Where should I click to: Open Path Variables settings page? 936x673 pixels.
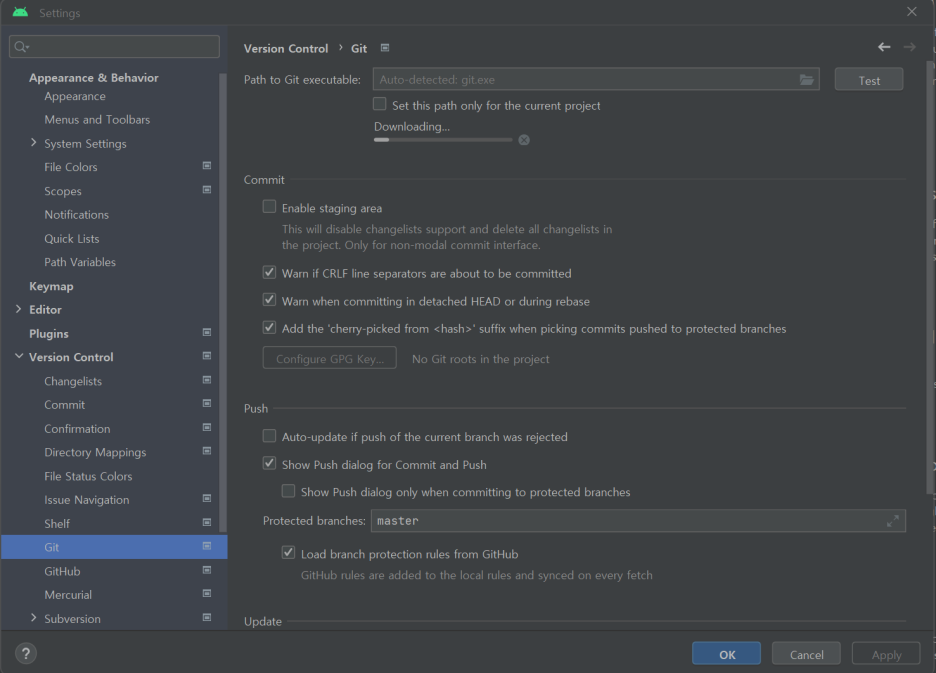(x=80, y=262)
